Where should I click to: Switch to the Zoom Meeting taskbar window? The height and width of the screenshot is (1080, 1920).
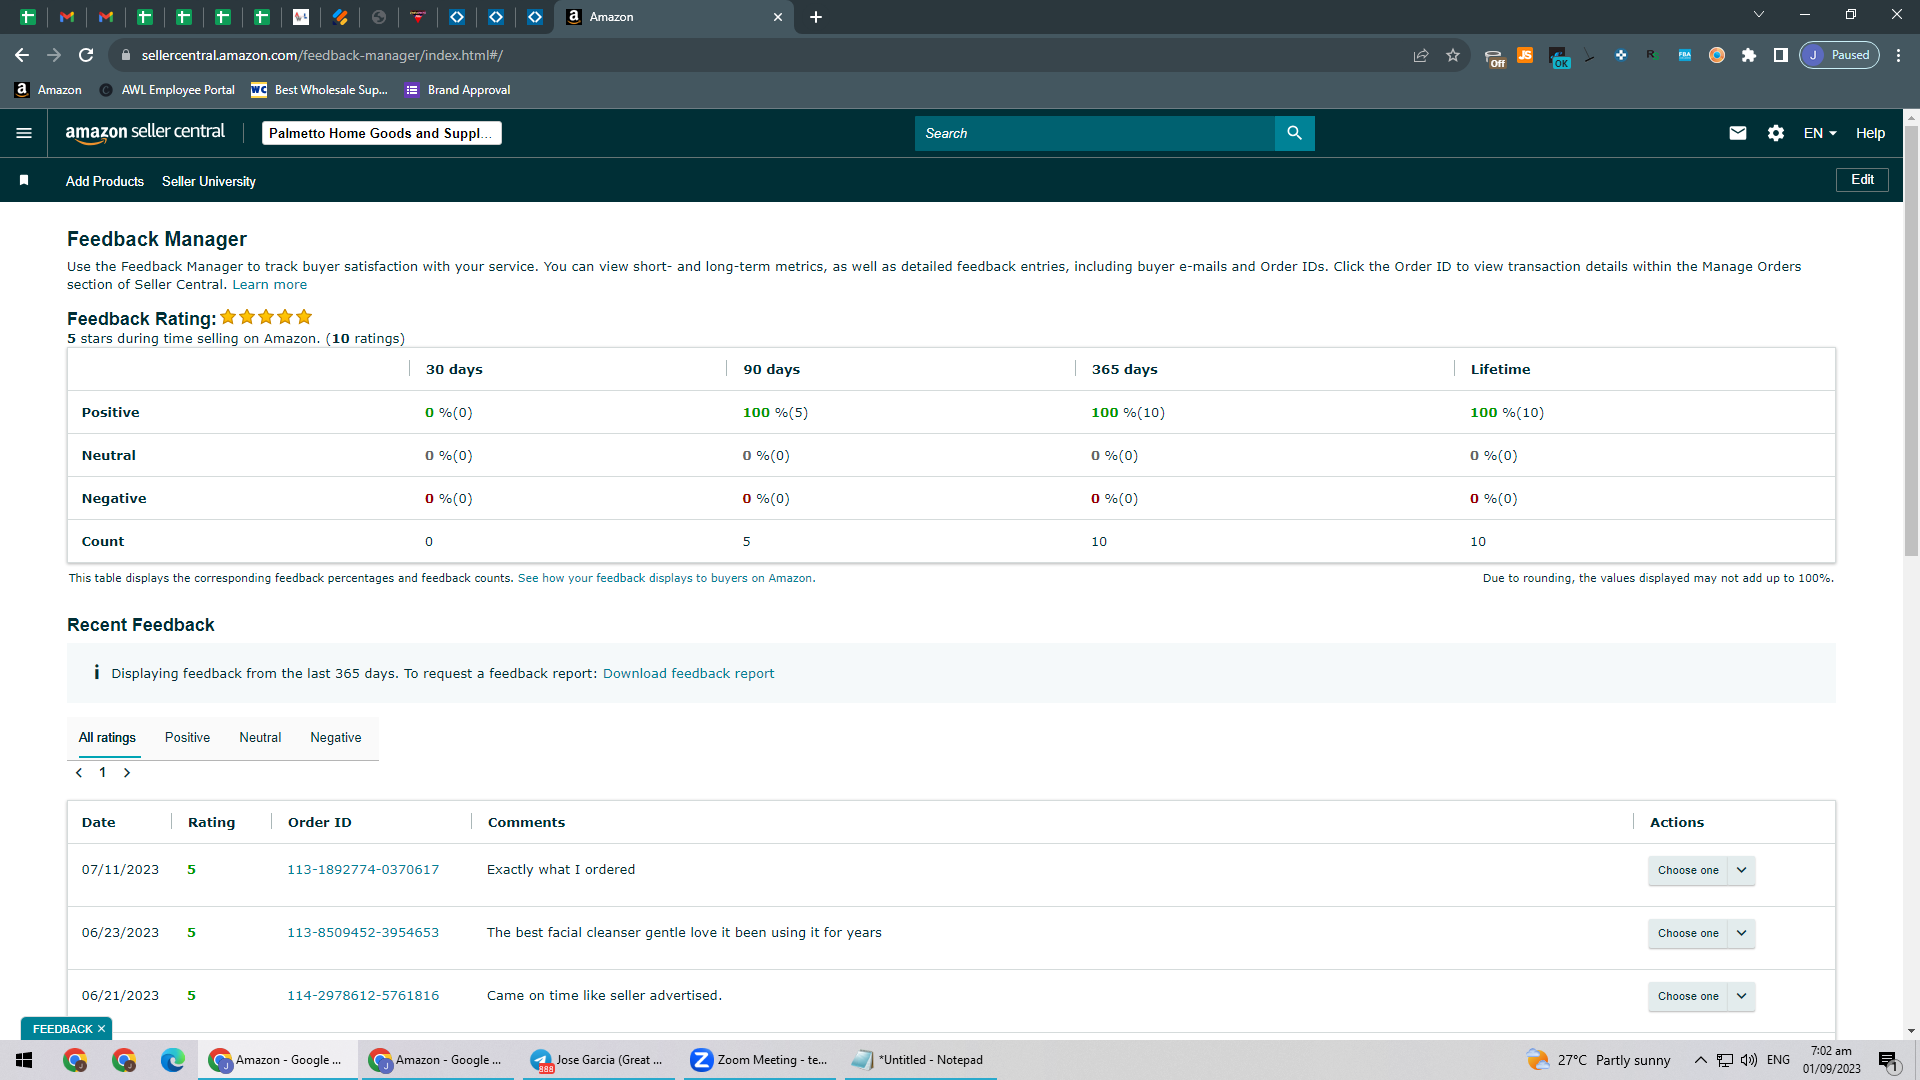point(761,1060)
